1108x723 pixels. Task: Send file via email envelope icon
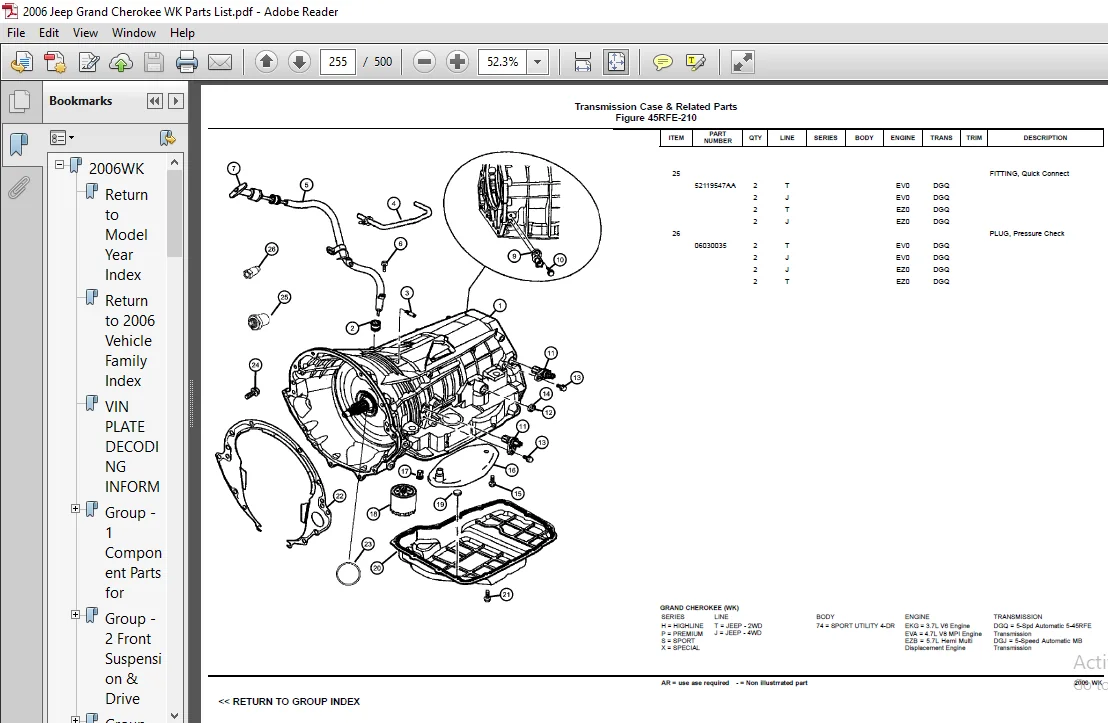click(220, 62)
